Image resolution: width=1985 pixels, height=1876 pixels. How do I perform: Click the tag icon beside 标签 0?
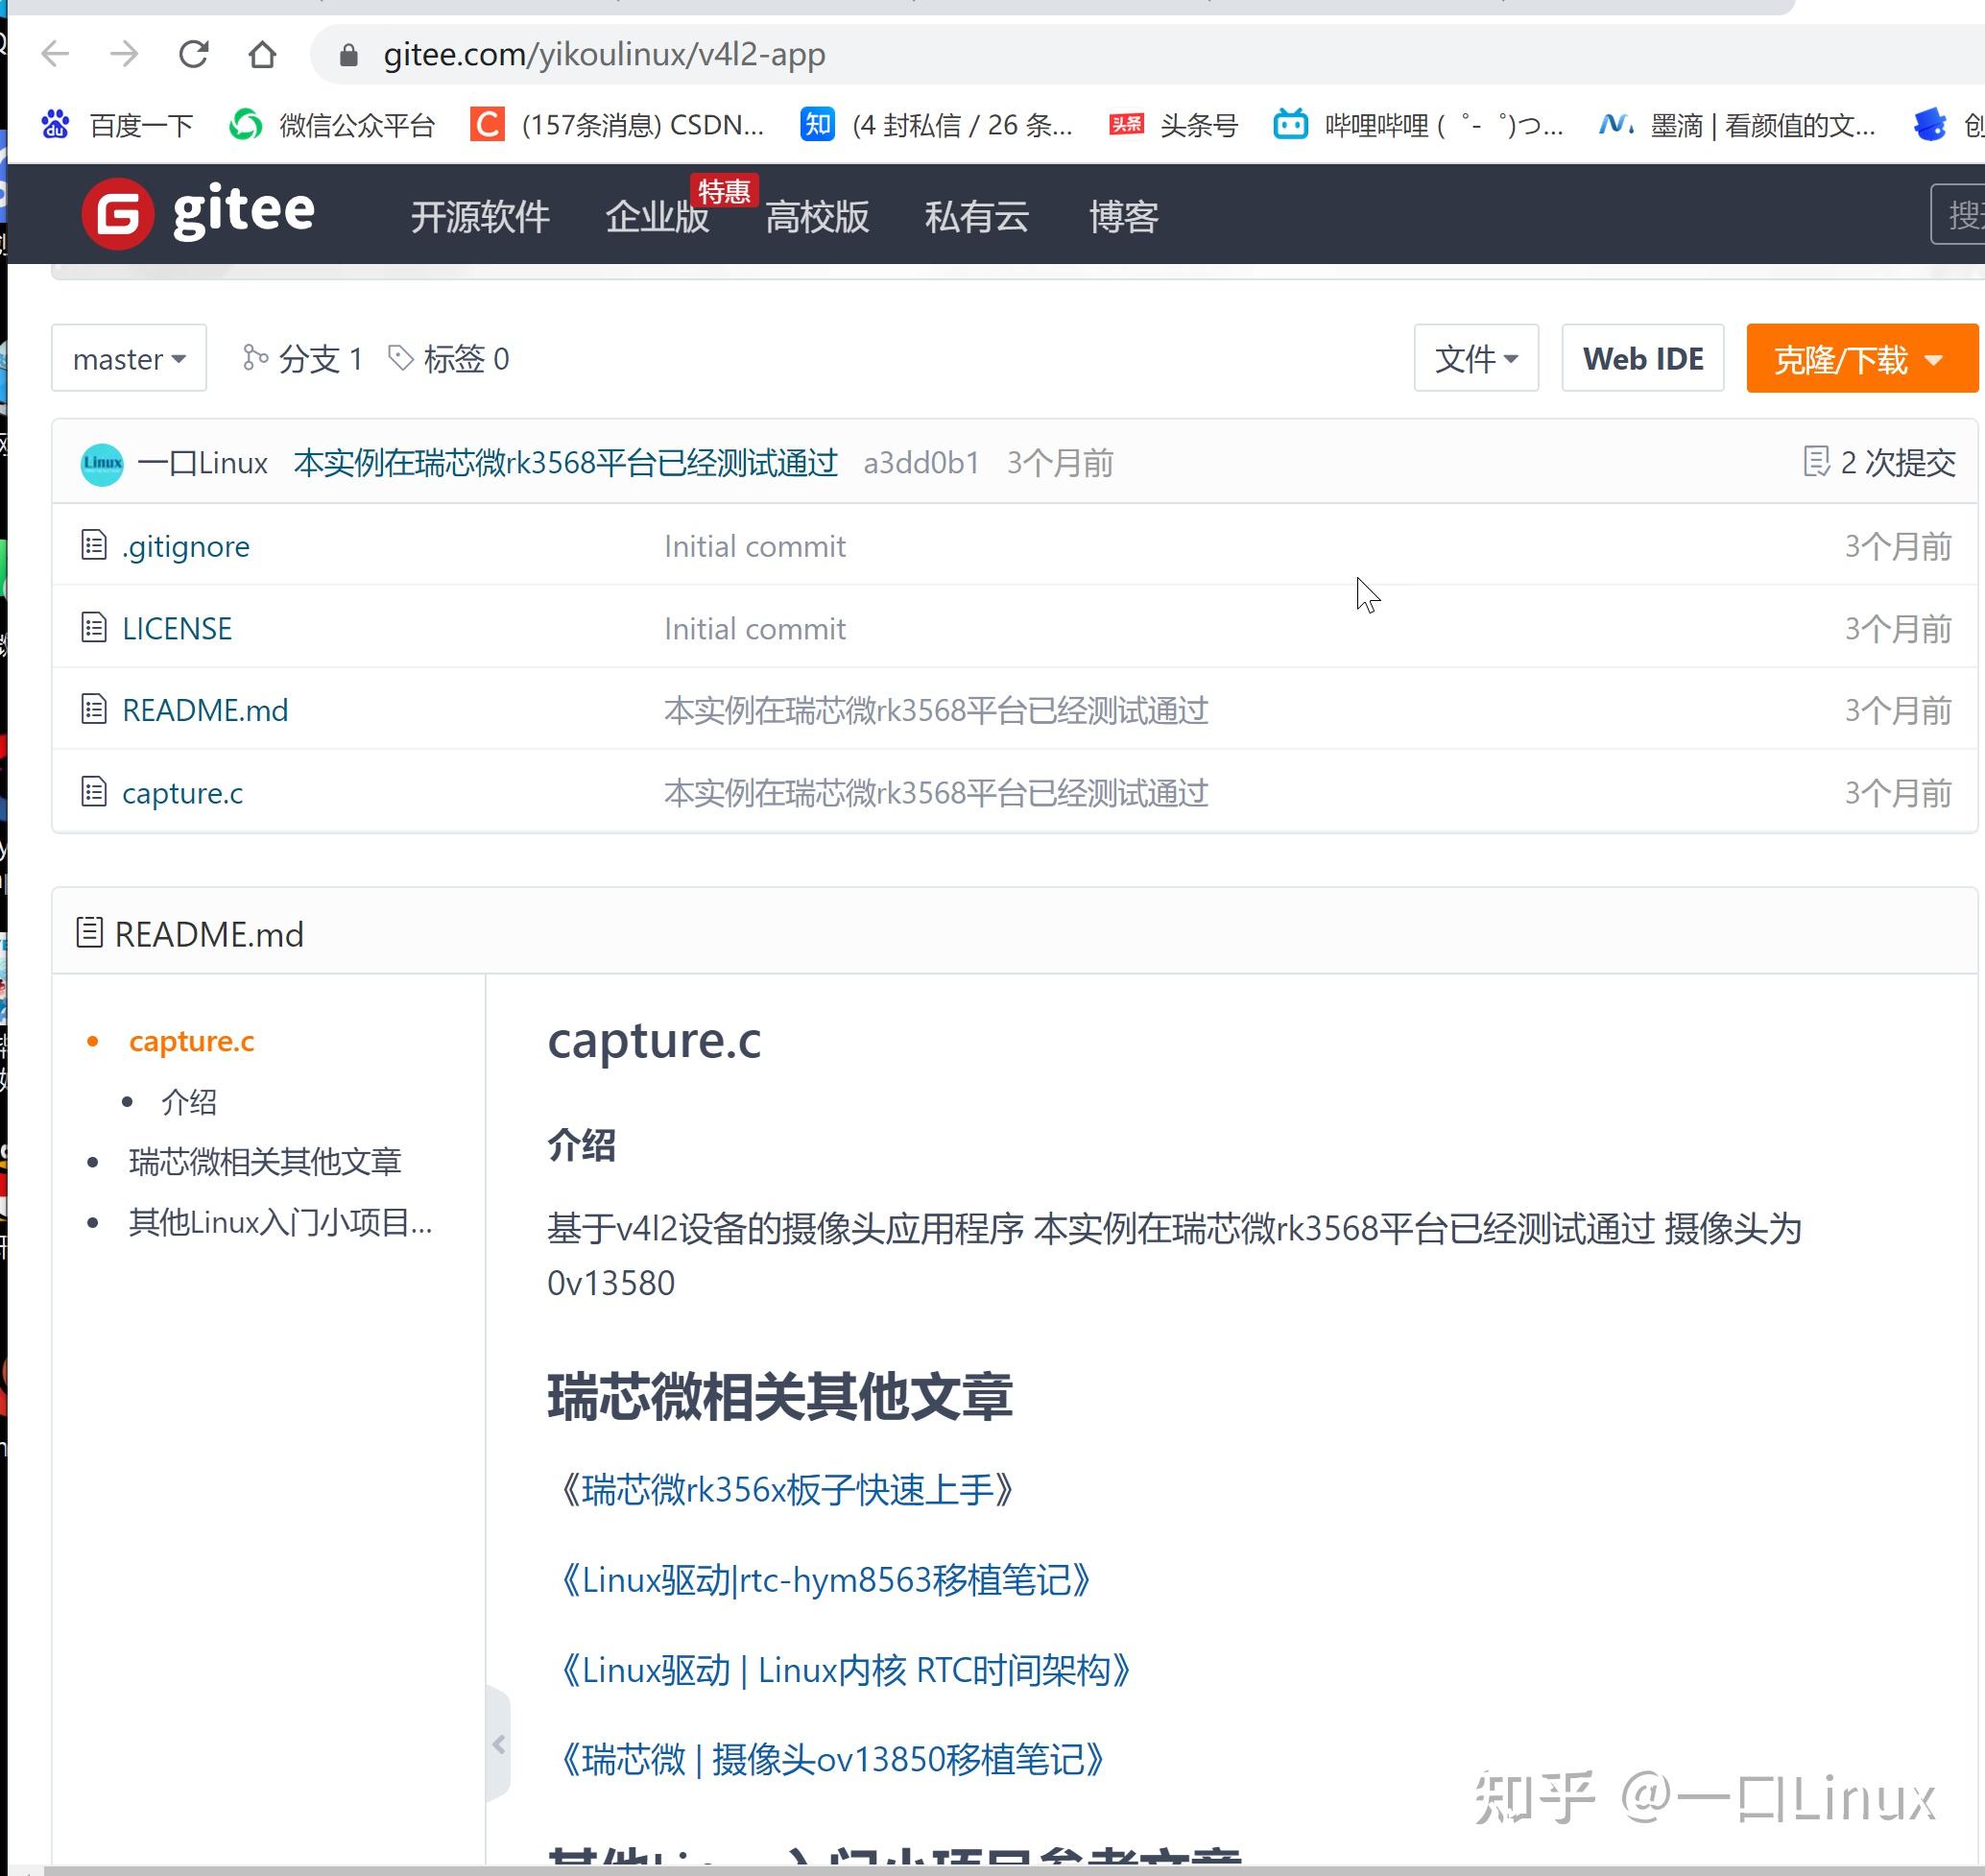point(400,358)
